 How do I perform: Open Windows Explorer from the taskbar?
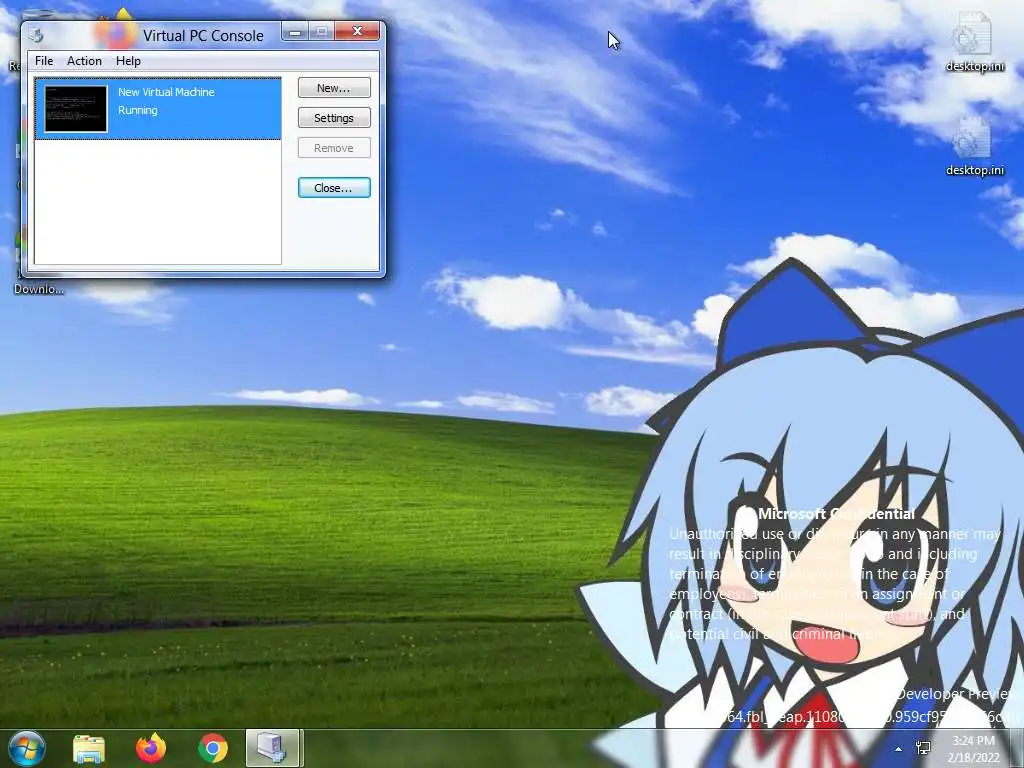(89, 748)
